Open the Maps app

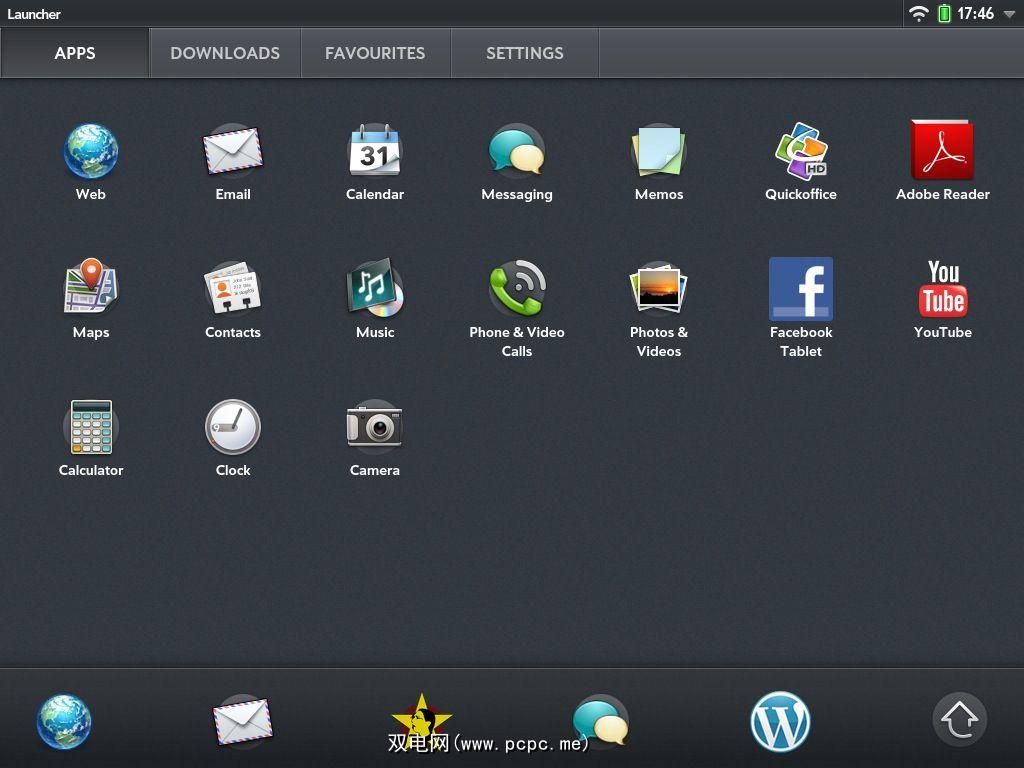[91, 286]
